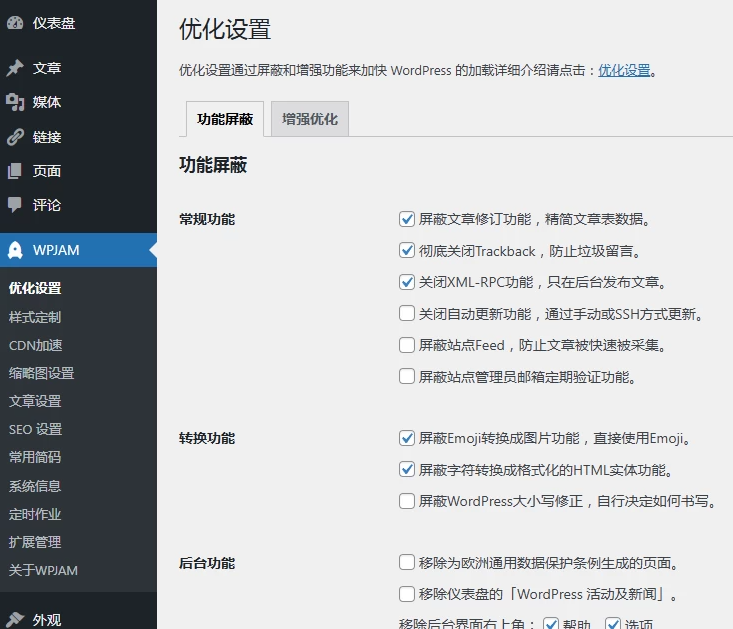
Task: Open the 优化设置 link in description
Action: [624, 70]
